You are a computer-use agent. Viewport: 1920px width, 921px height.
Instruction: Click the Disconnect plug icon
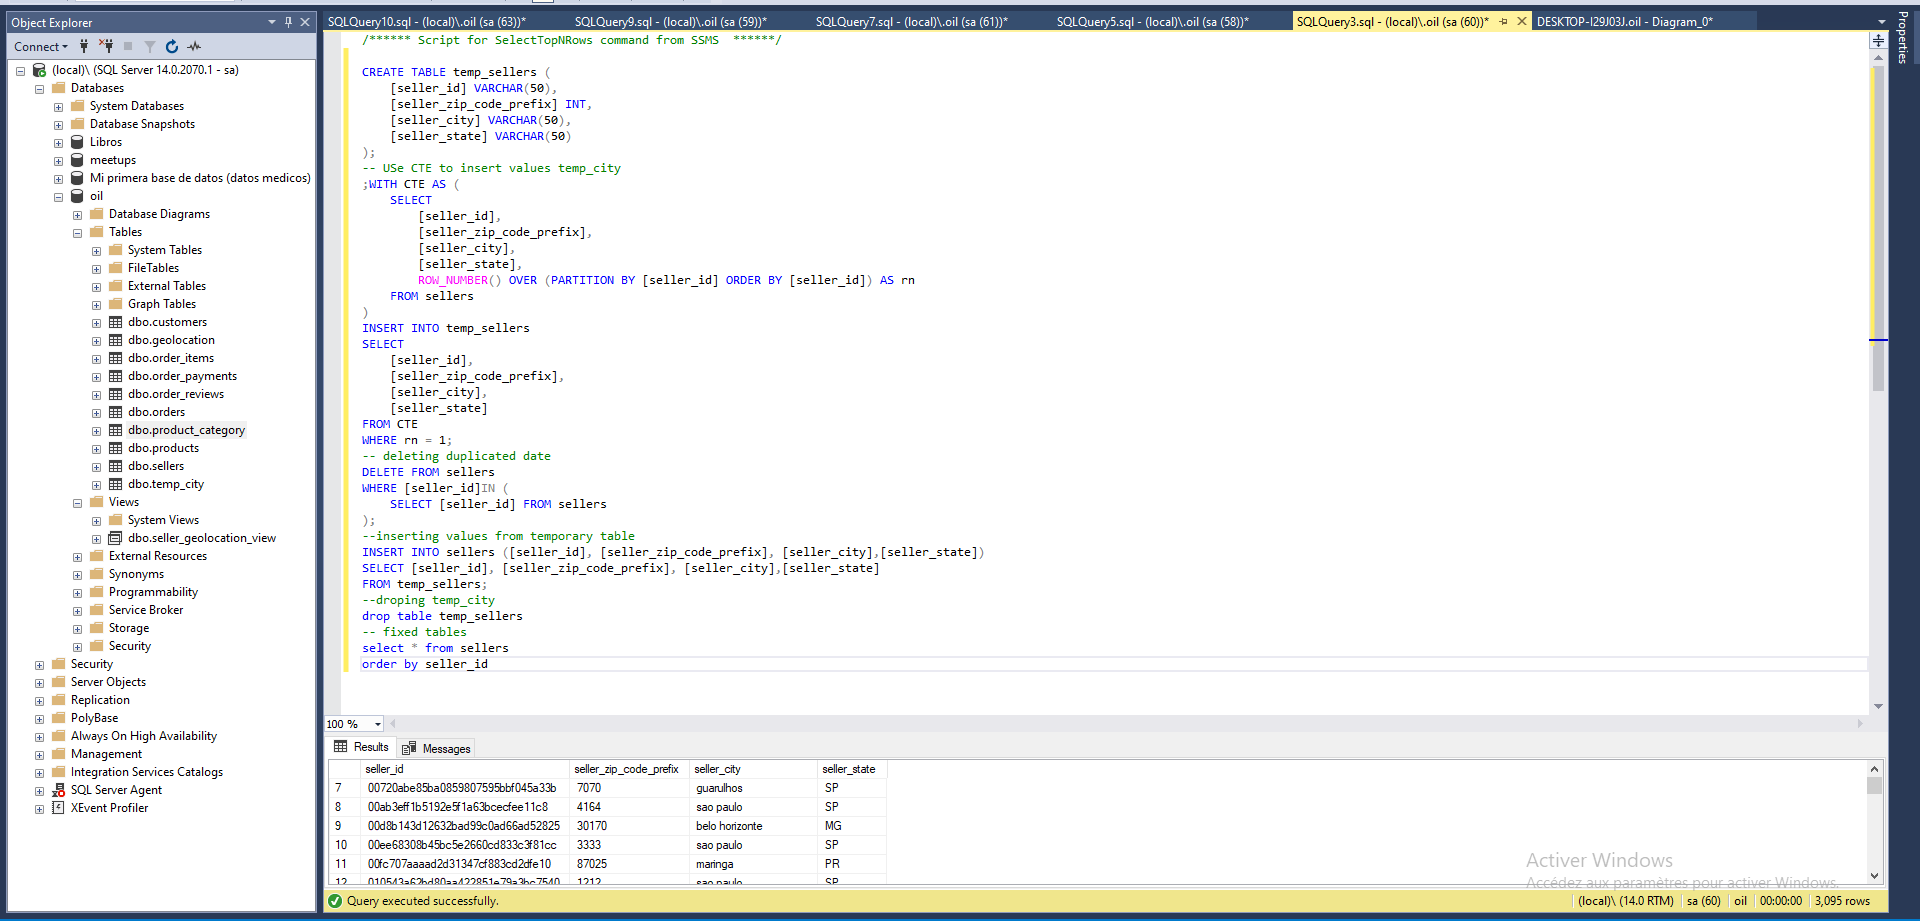pos(106,46)
